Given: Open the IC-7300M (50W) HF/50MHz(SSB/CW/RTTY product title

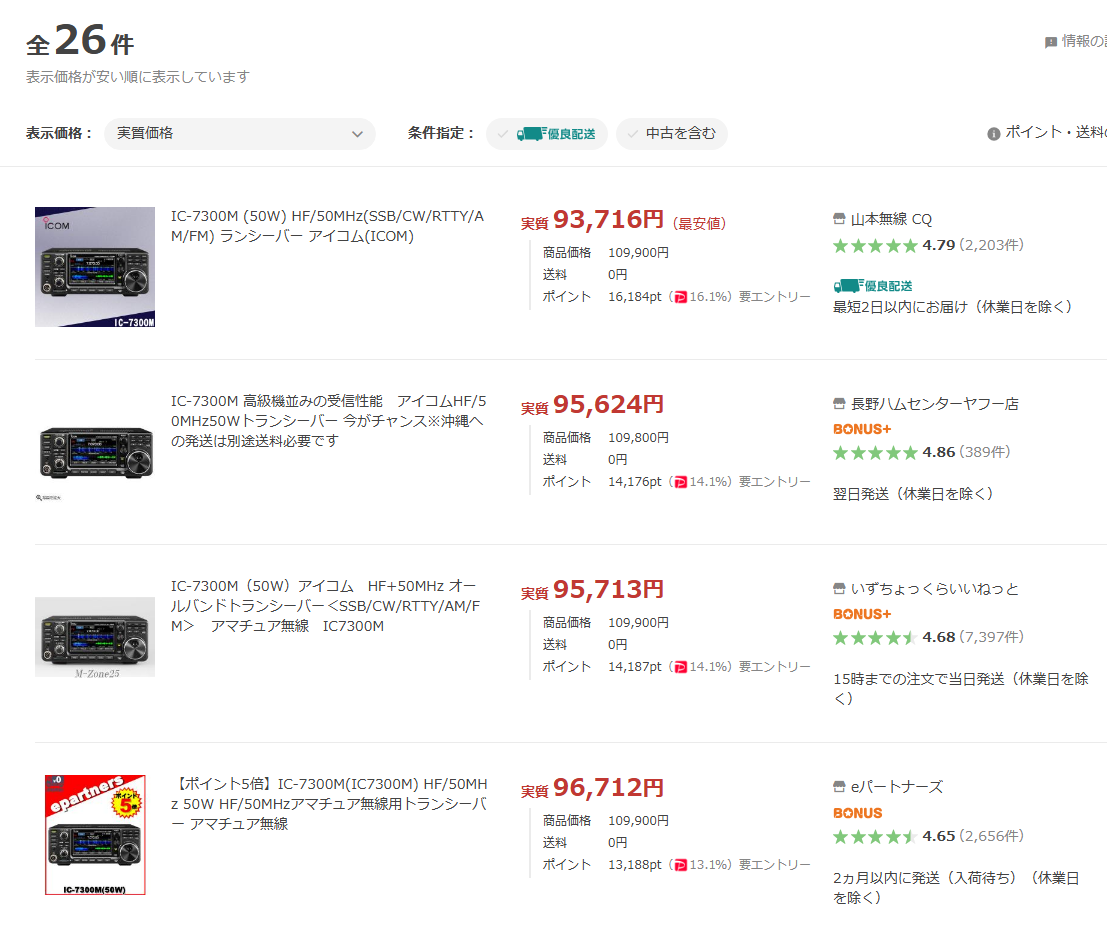Looking at the screenshot, I should [328, 226].
